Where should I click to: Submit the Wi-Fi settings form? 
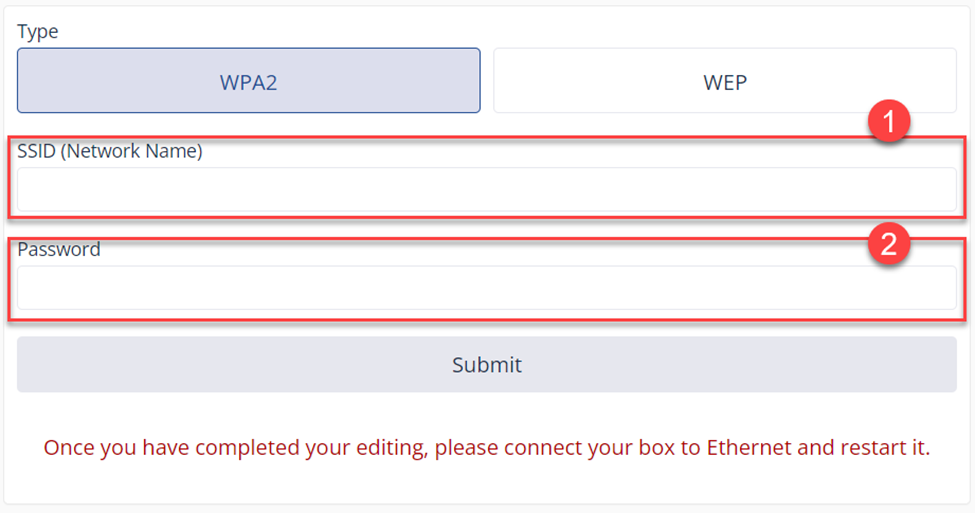click(486, 365)
